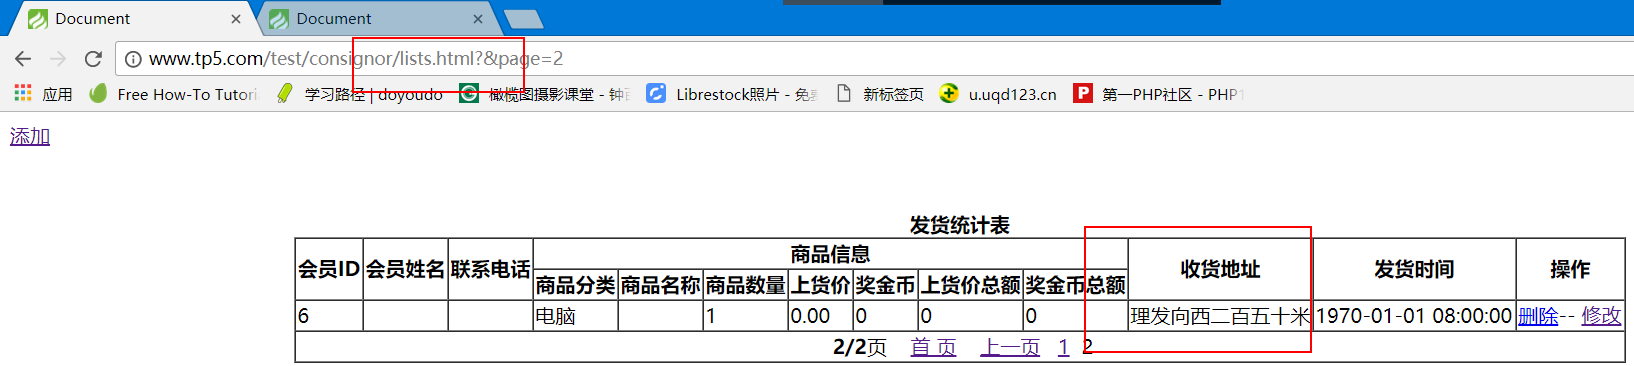Click the 会员姓名 column header
Screen dimensions: 1634x366
coord(405,269)
